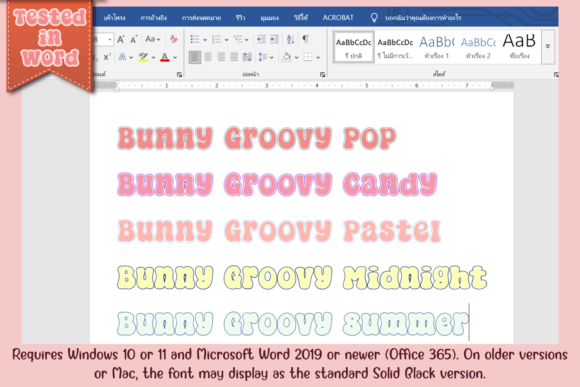Open the Change Case (Aa) menu
Image resolution: width=580 pixels, height=387 pixels.
(152, 39)
